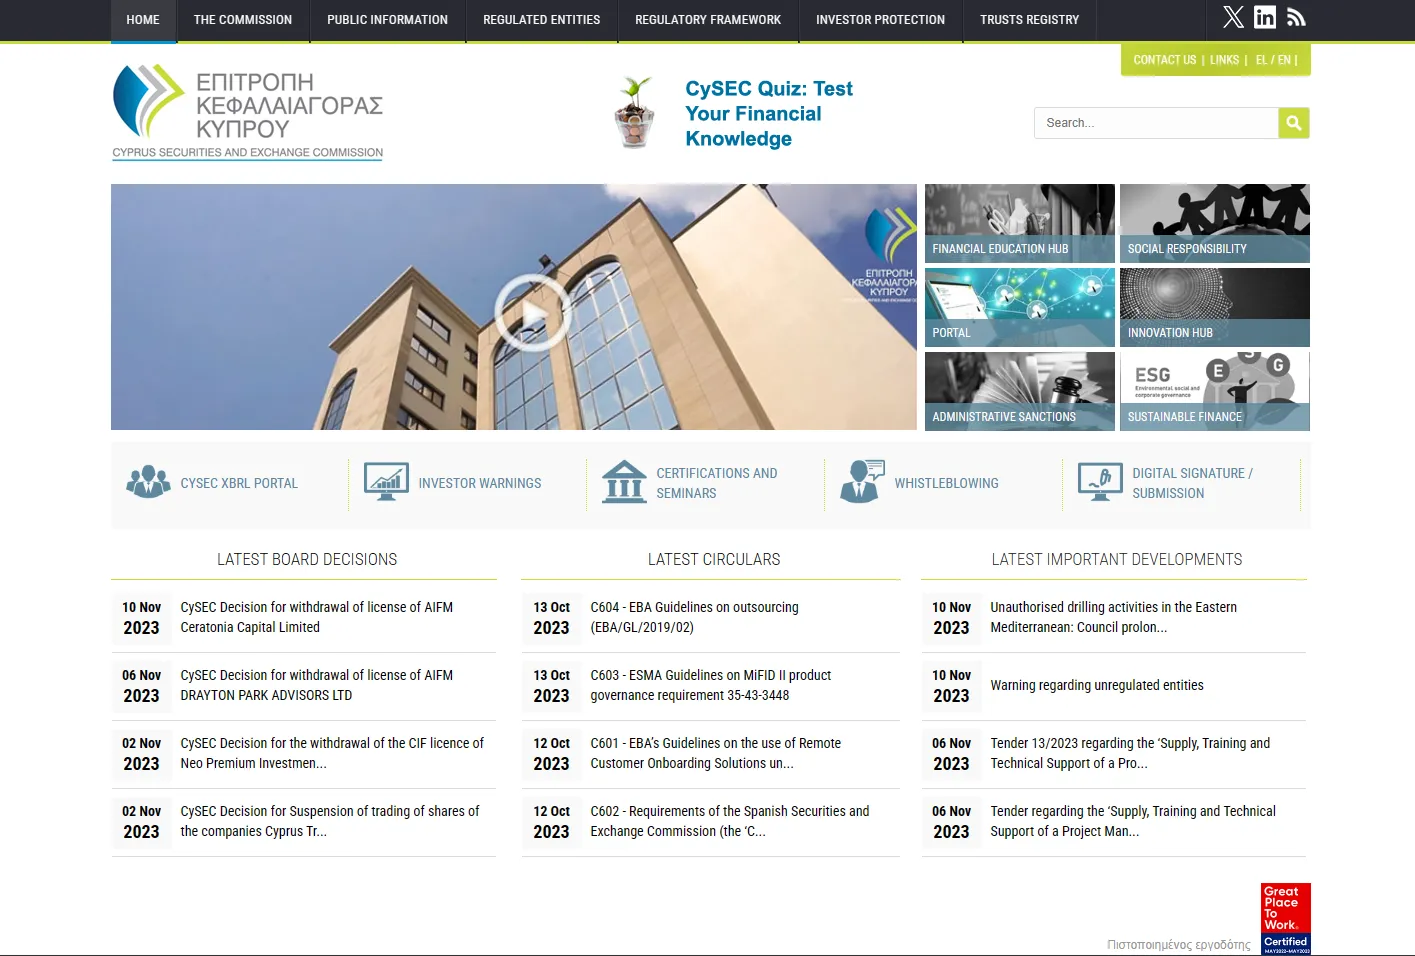
Task: Open the Financial Education Hub tile
Action: point(1020,223)
